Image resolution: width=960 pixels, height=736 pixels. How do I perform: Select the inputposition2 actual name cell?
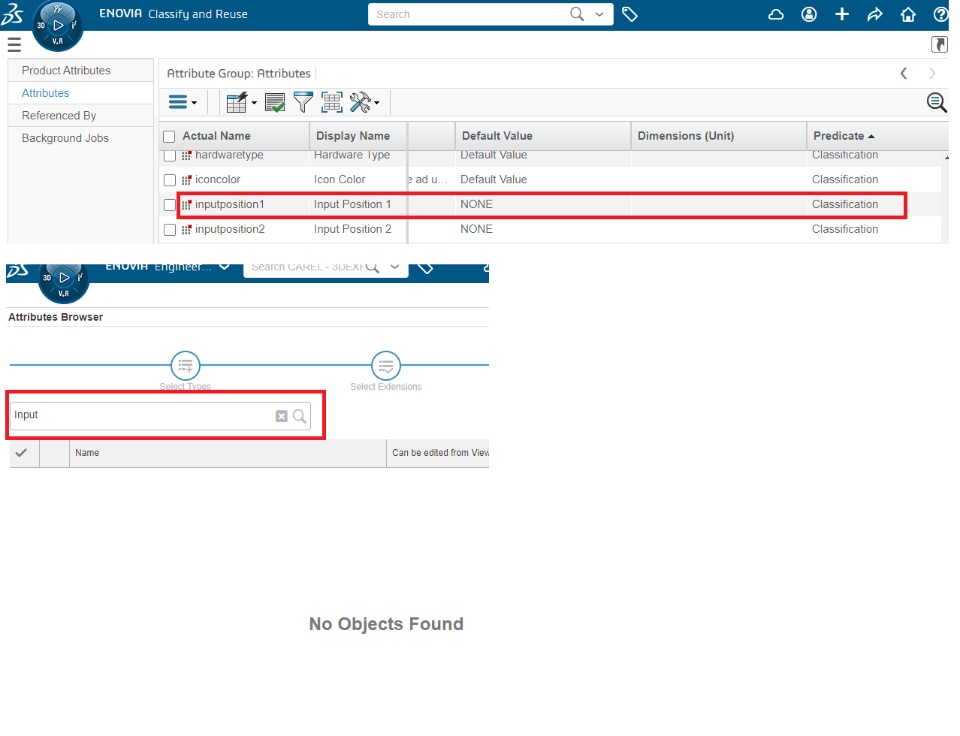click(230, 229)
